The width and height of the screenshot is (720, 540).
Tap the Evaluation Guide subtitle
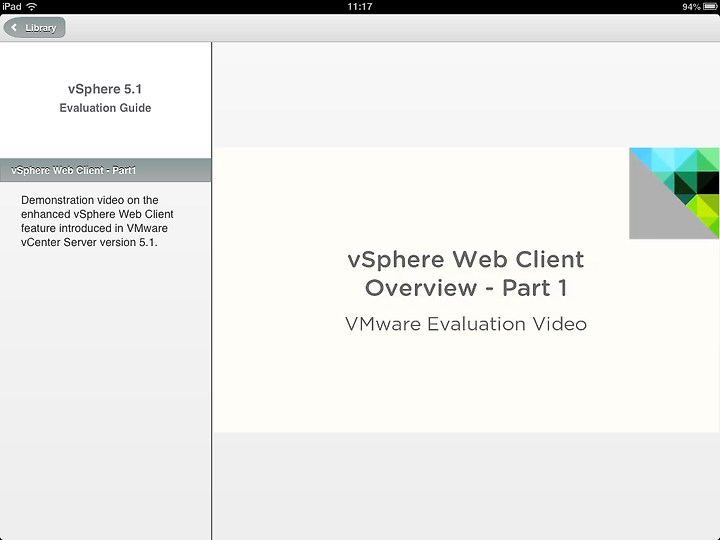click(105, 108)
